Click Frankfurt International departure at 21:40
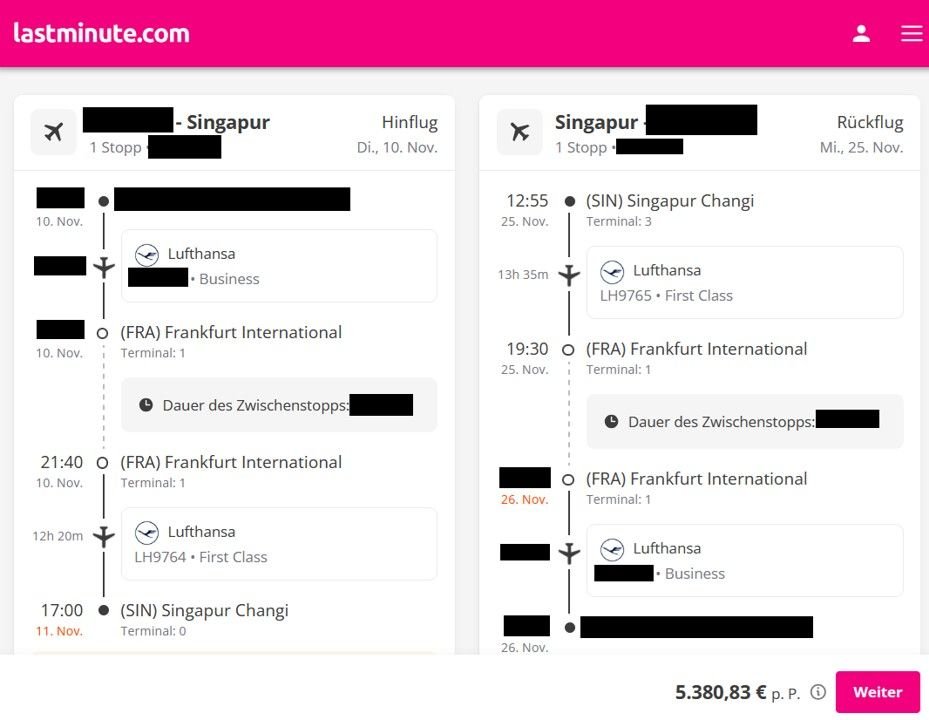 pyautogui.click(x=231, y=462)
